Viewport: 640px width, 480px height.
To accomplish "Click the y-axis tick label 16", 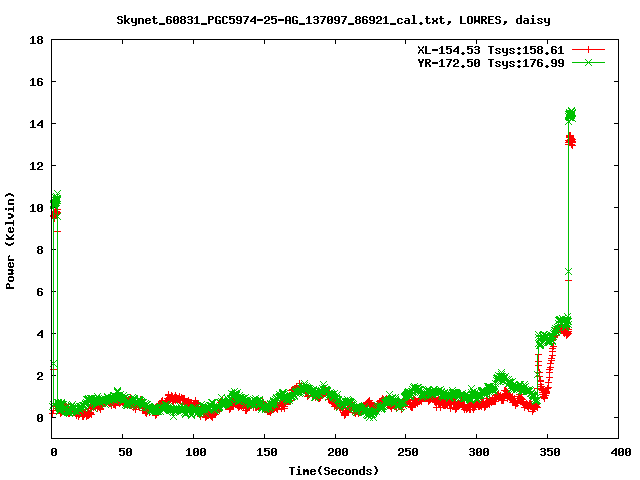I will point(36,82).
